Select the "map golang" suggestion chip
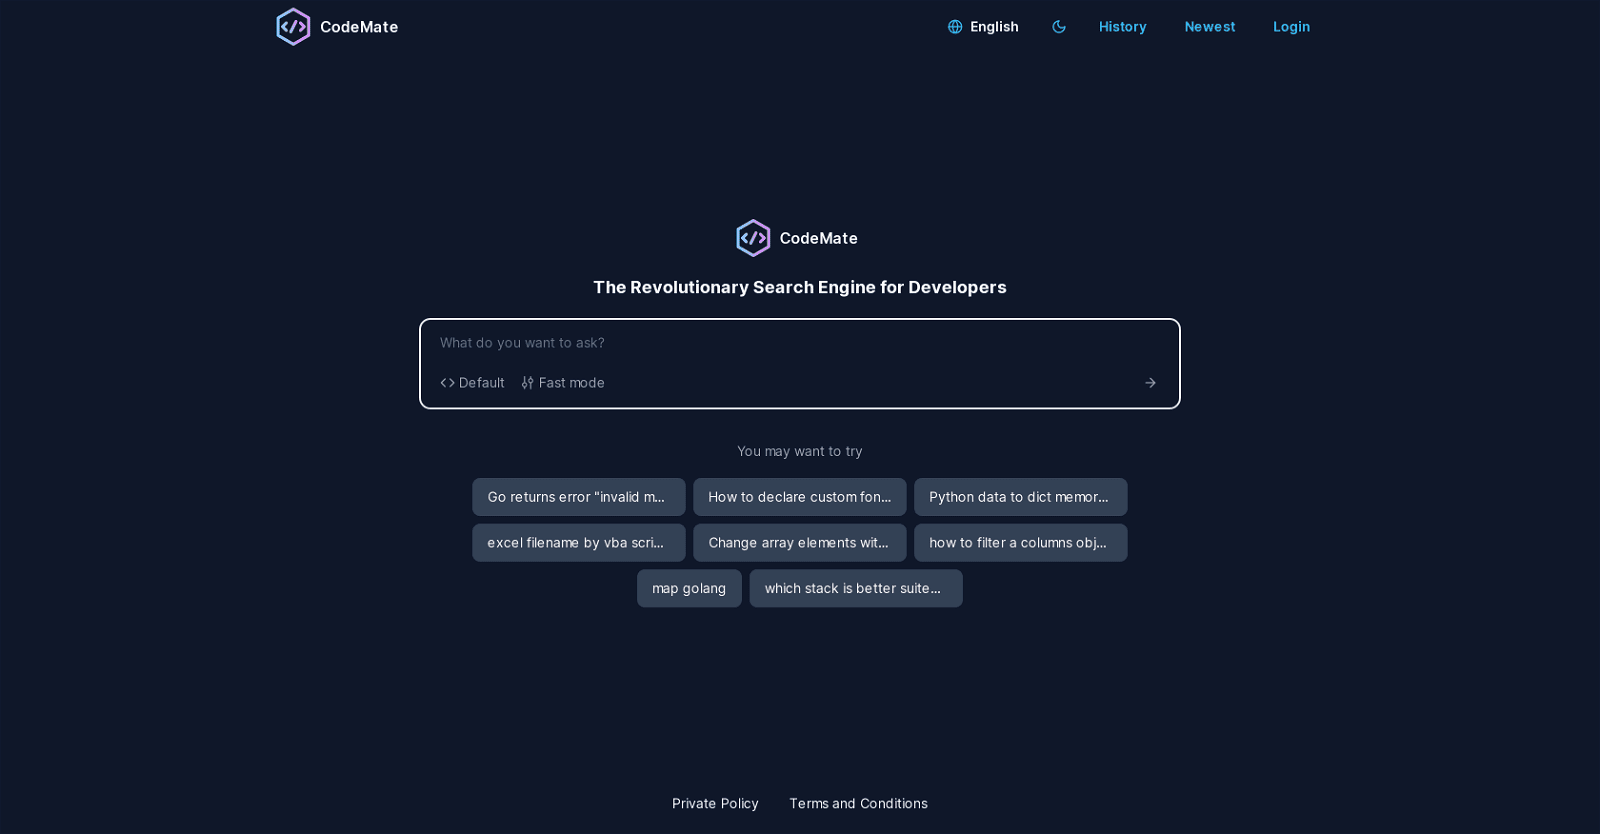This screenshot has width=1600, height=834. click(689, 589)
